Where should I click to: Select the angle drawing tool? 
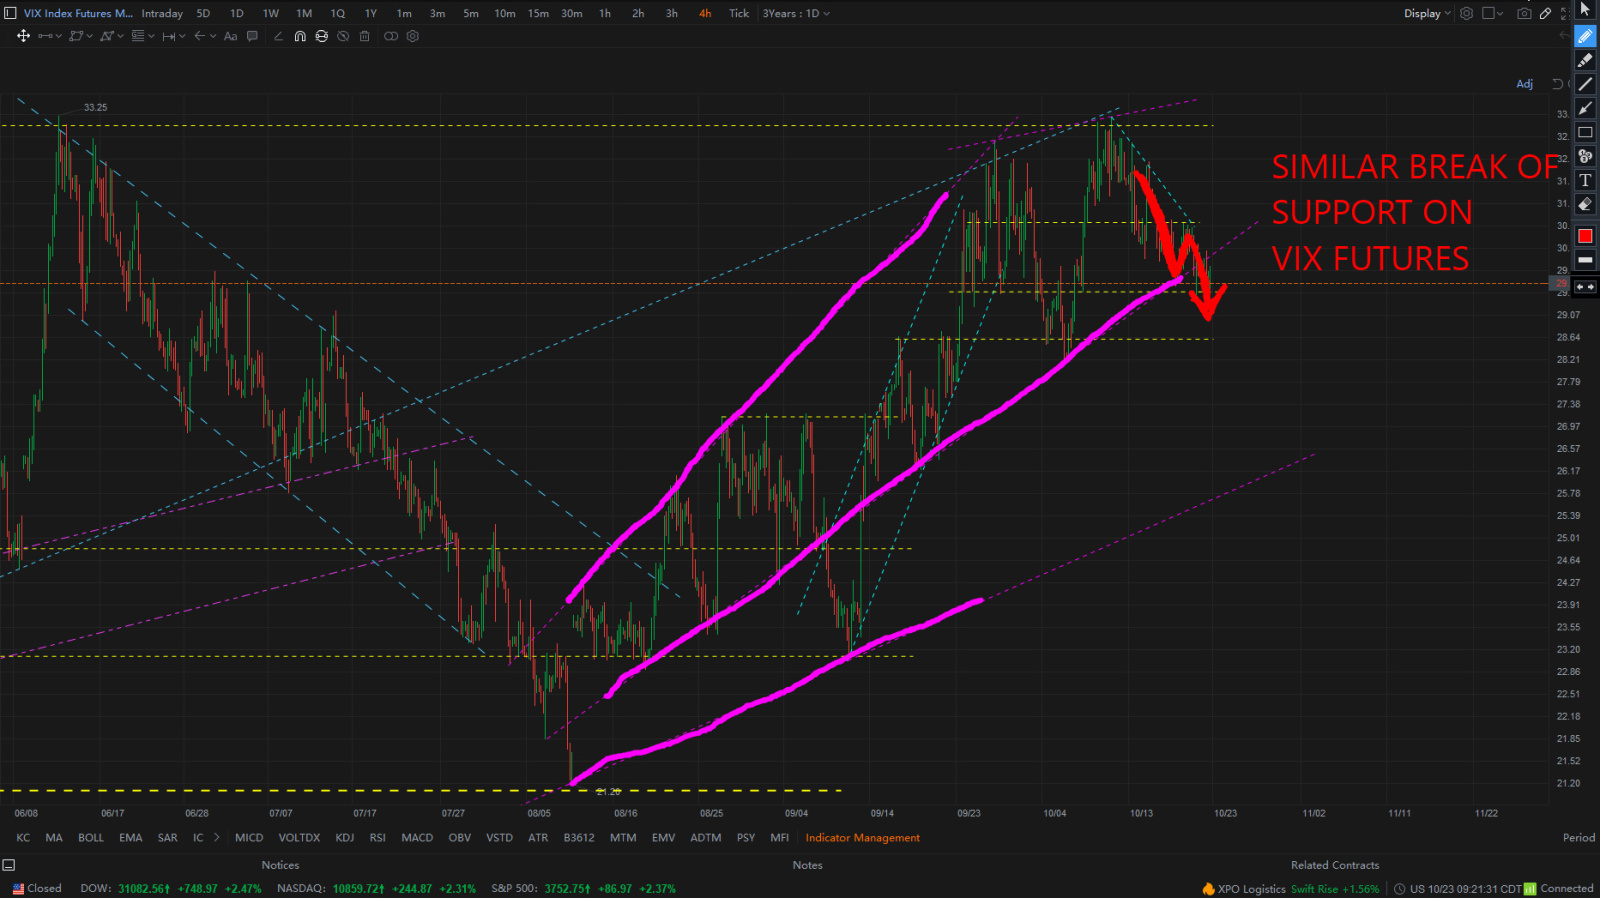click(x=278, y=36)
